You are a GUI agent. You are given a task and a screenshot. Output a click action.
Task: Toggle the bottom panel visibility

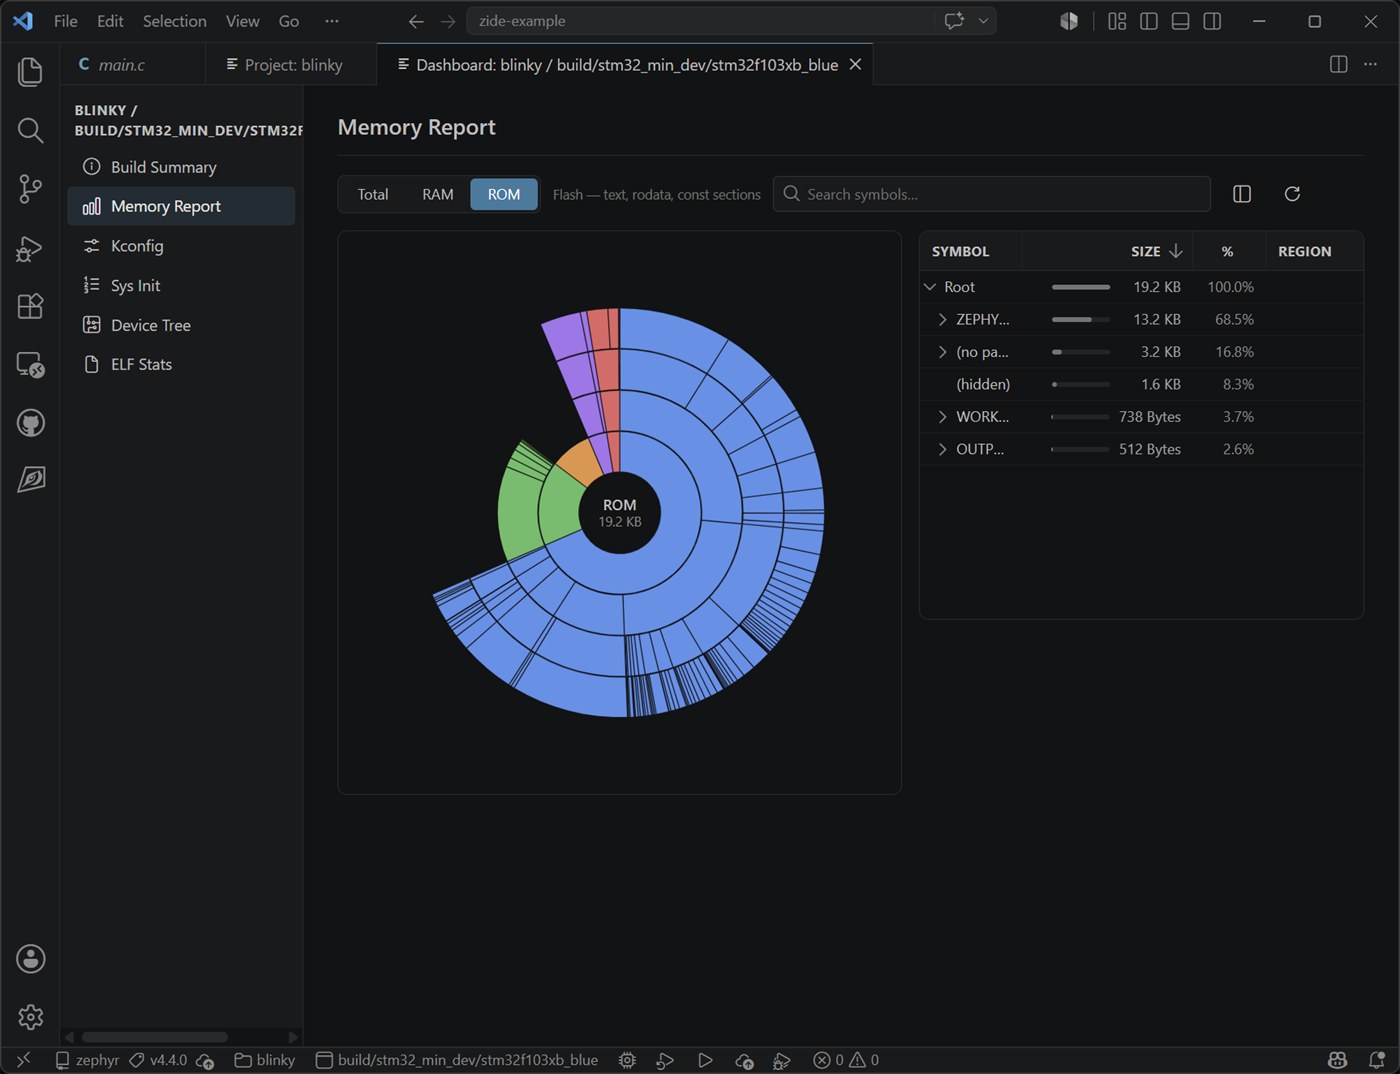click(x=1180, y=21)
